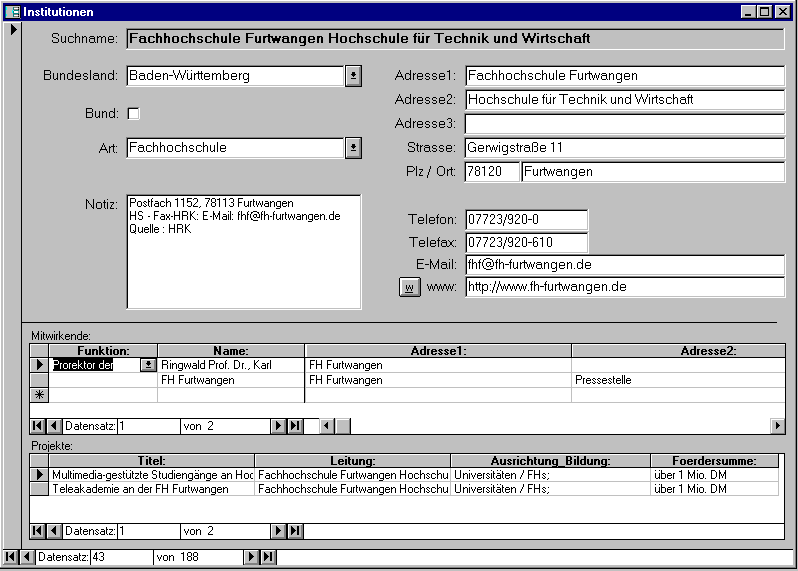Click the Adresse1 column header in Mitwirkende
This screenshot has height=571, width=798.
[x=438, y=351]
